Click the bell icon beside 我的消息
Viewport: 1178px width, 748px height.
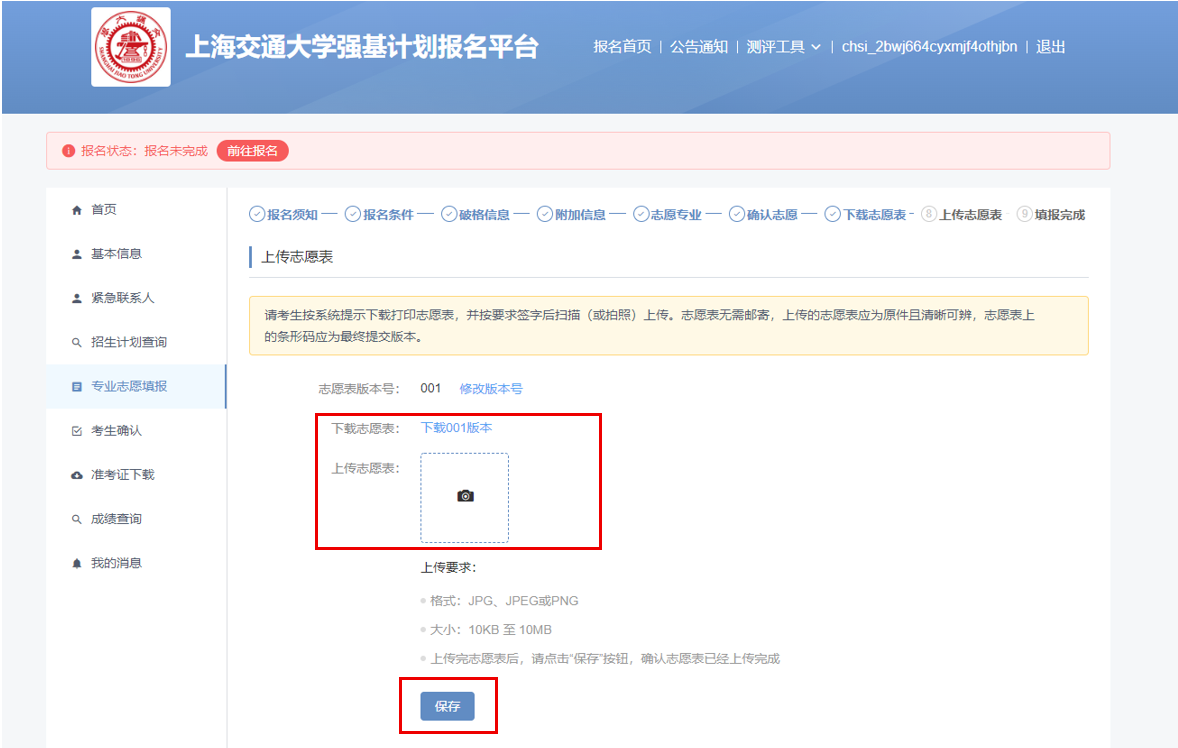pyautogui.click(x=77, y=564)
